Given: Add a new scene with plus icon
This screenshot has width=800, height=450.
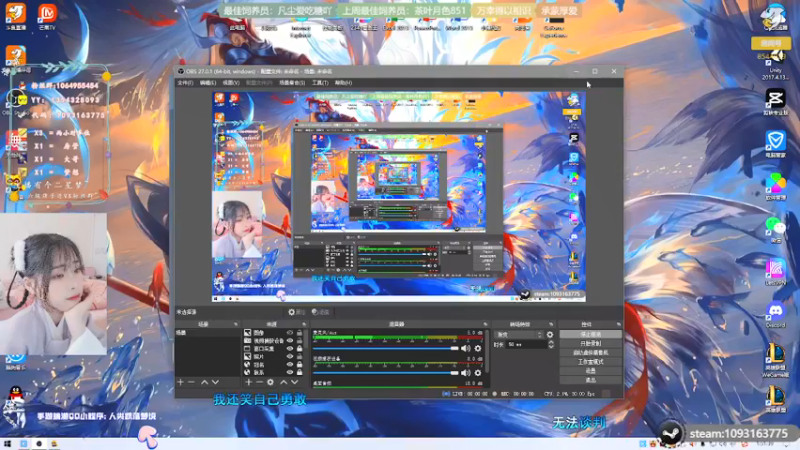Looking at the screenshot, I should coord(180,382).
